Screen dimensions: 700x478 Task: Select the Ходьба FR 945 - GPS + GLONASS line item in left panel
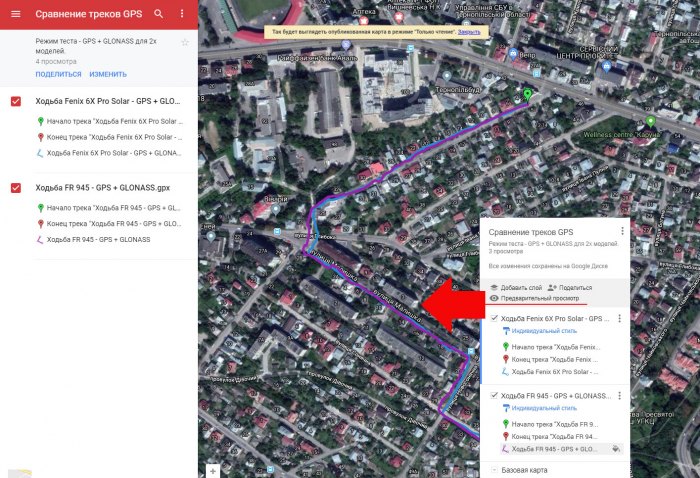tap(94, 240)
